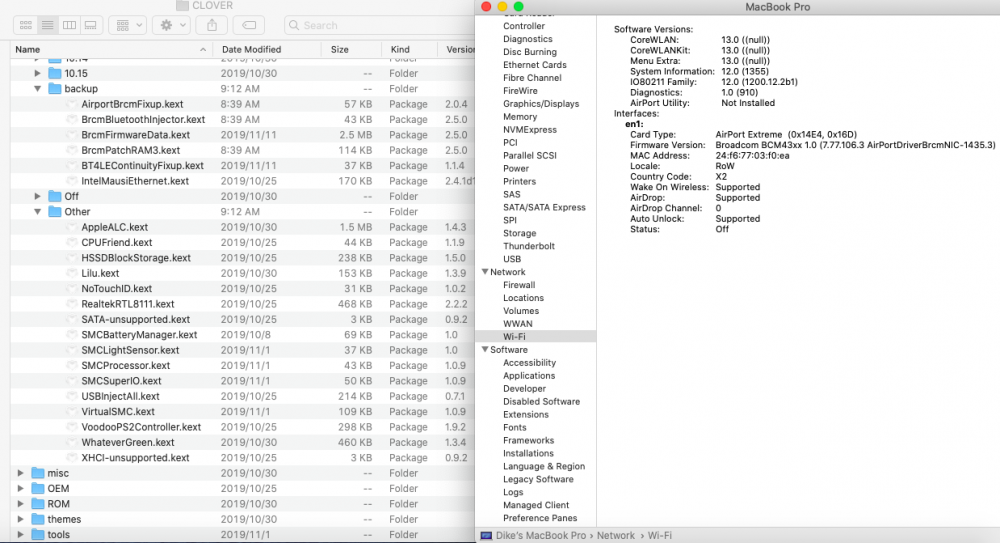Expand the themes folder

tap(20, 519)
